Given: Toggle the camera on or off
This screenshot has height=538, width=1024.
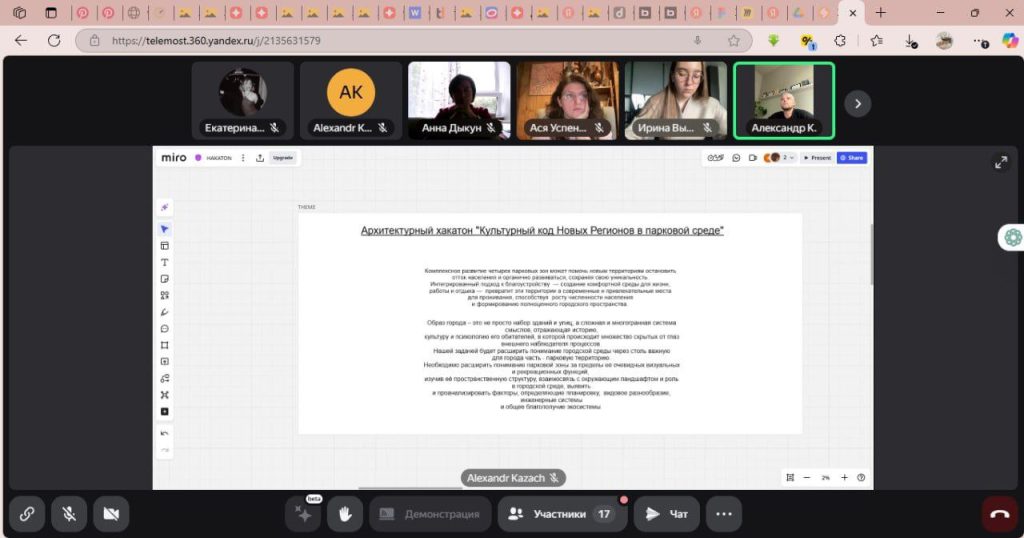Looking at the screenshot, I should [x=111, y=514].
